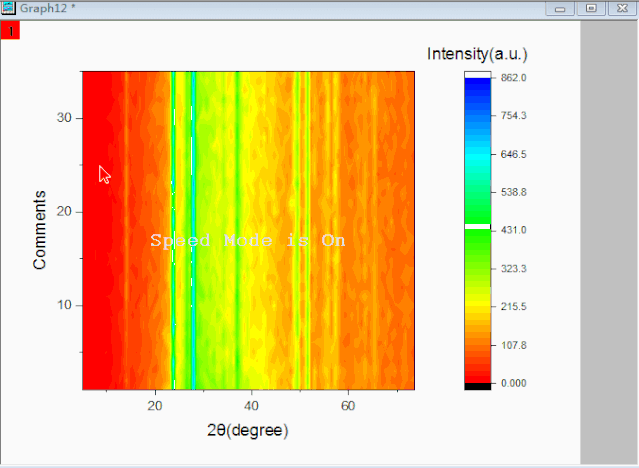The height and width of the screenshot is (468, 639).
Task: Select the red layer 1 icon
Action: (11, 31)
